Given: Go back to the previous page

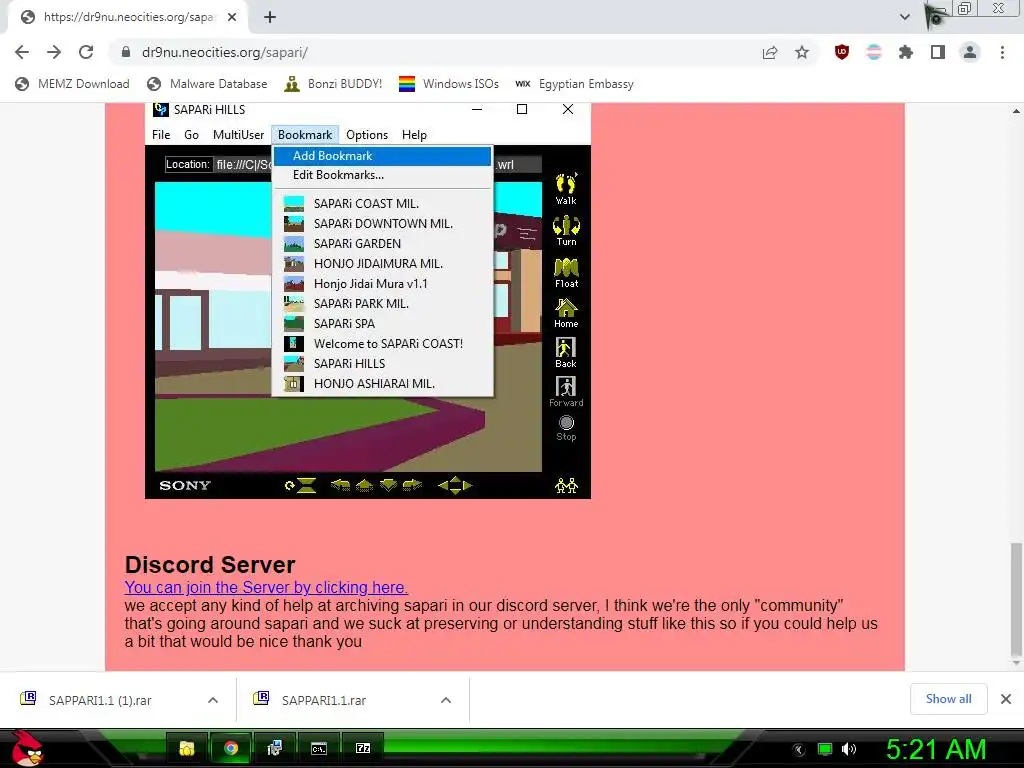Looking at the screenshot, I should (x=22, y=52).
